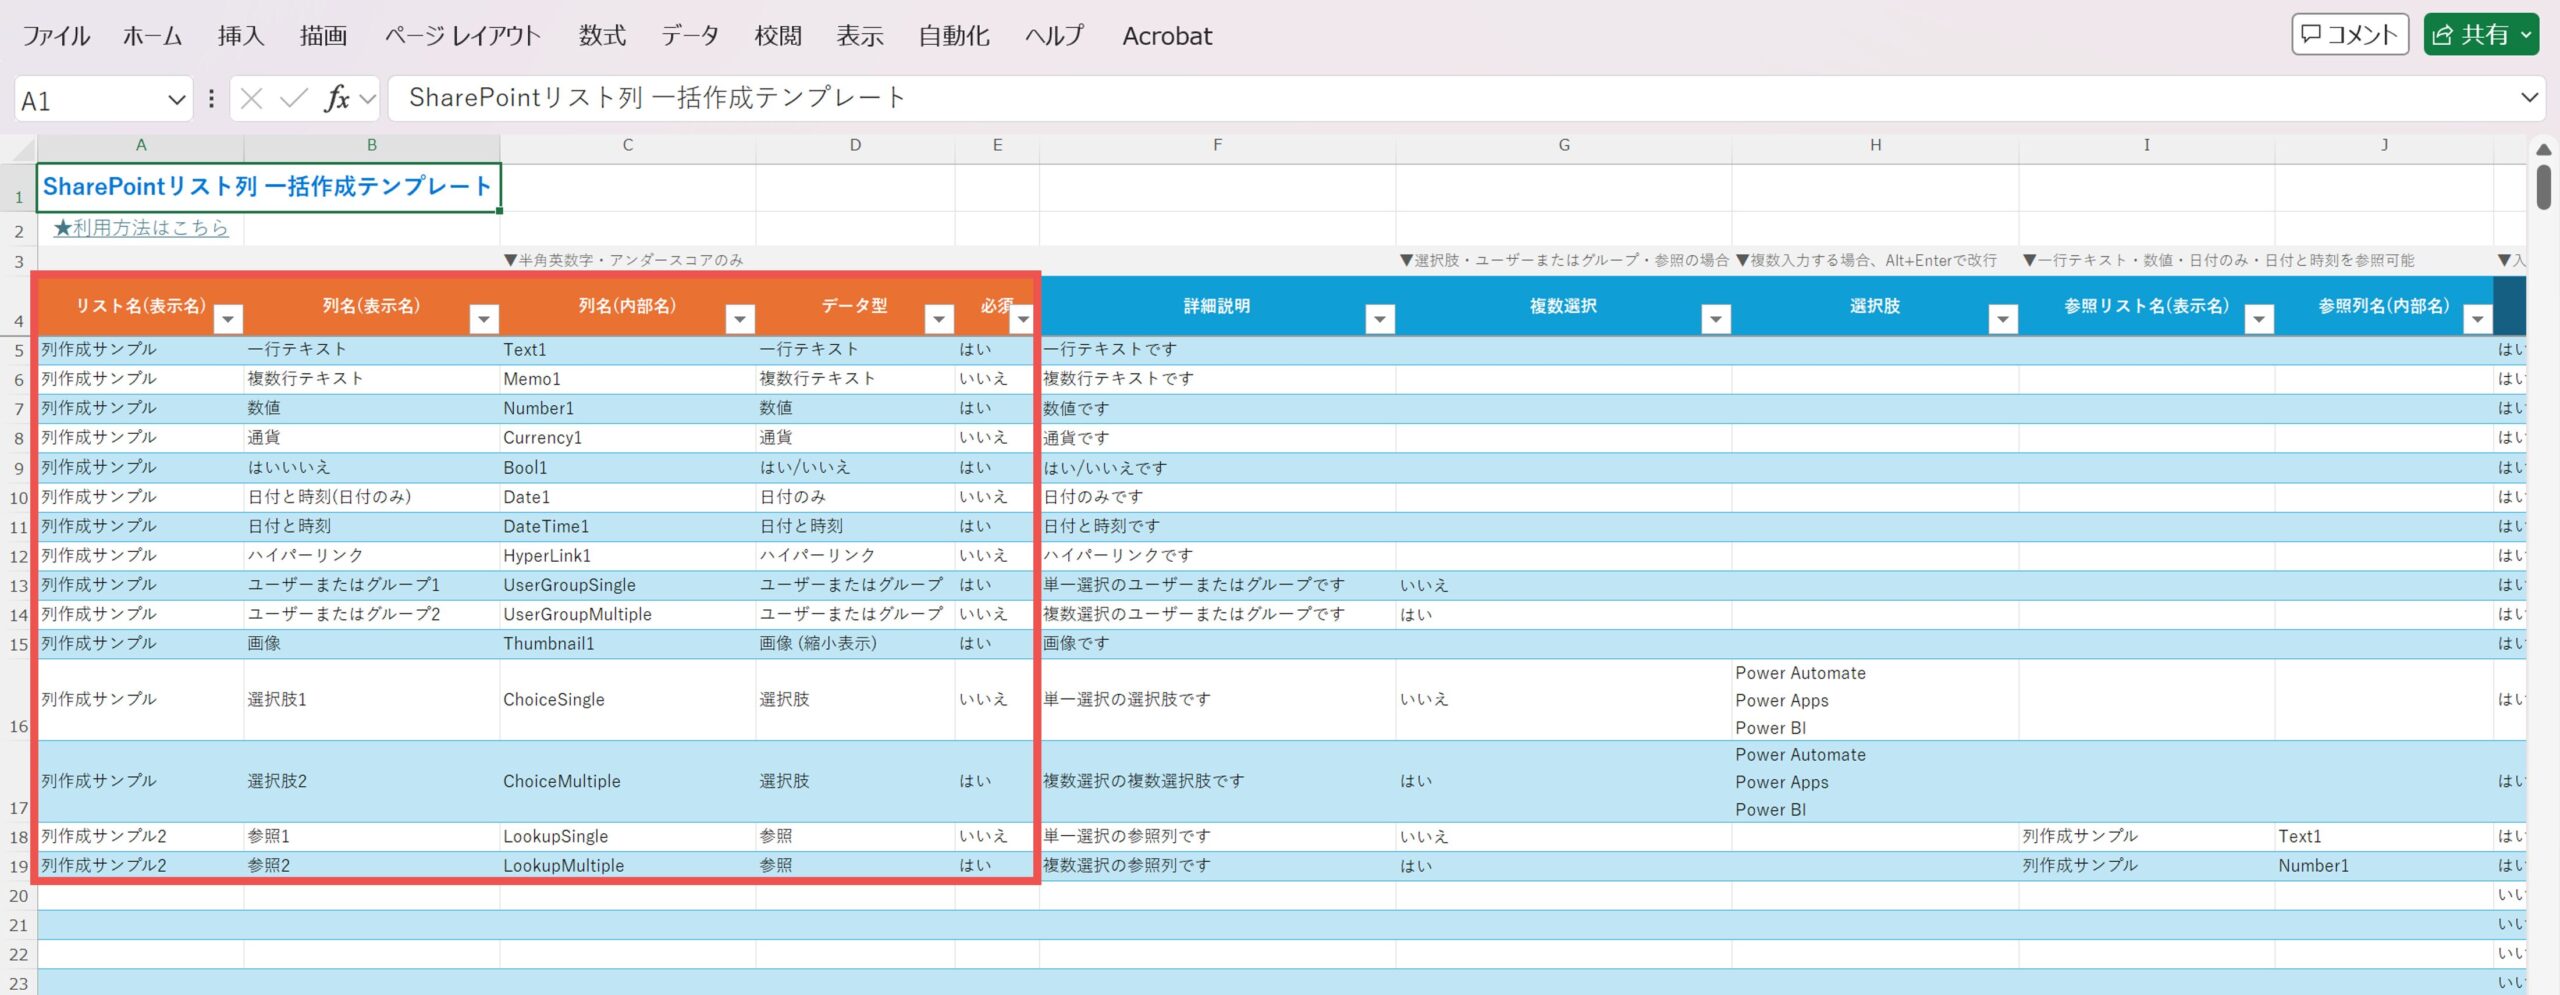Open the リスト名(表示名) column filter arrow
Screen dimensions: 2560x995
point(229,319)
